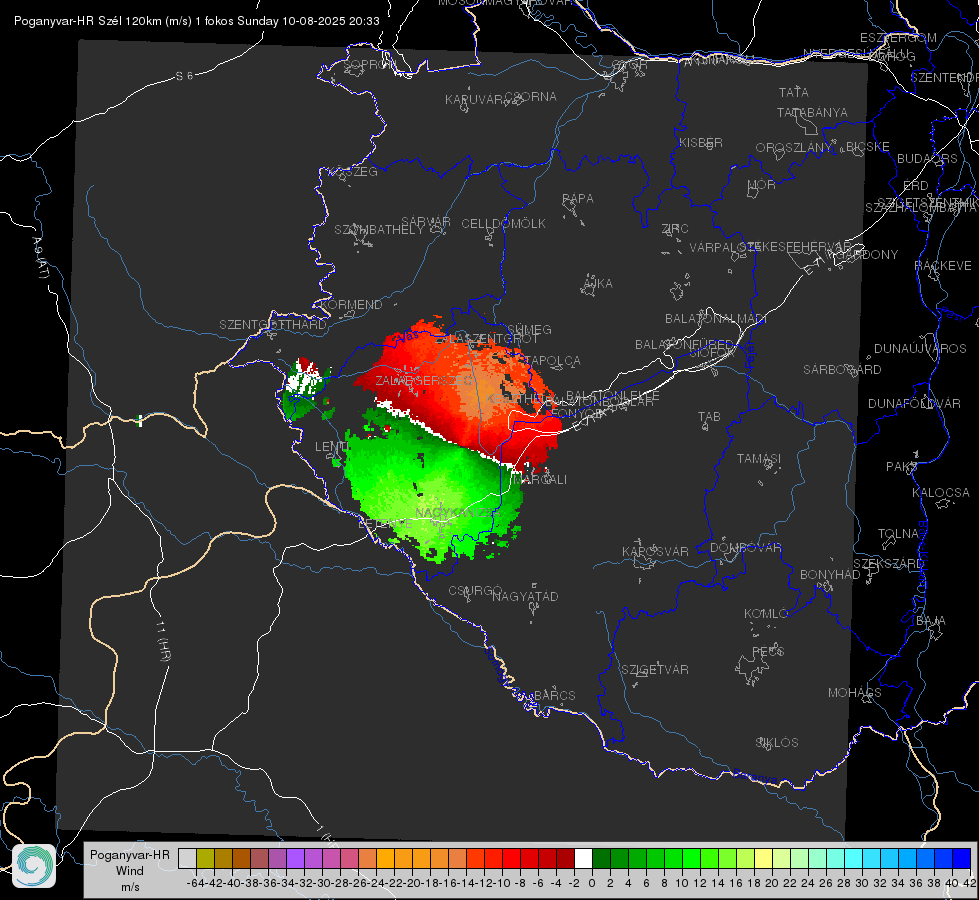Click the MÓR city label
Image resolution: width=979 pixels, height=900 pixels.
762,184
